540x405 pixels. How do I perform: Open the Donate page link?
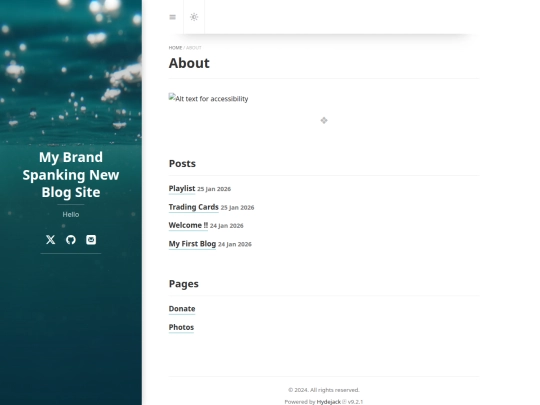[x=182, y=309]
